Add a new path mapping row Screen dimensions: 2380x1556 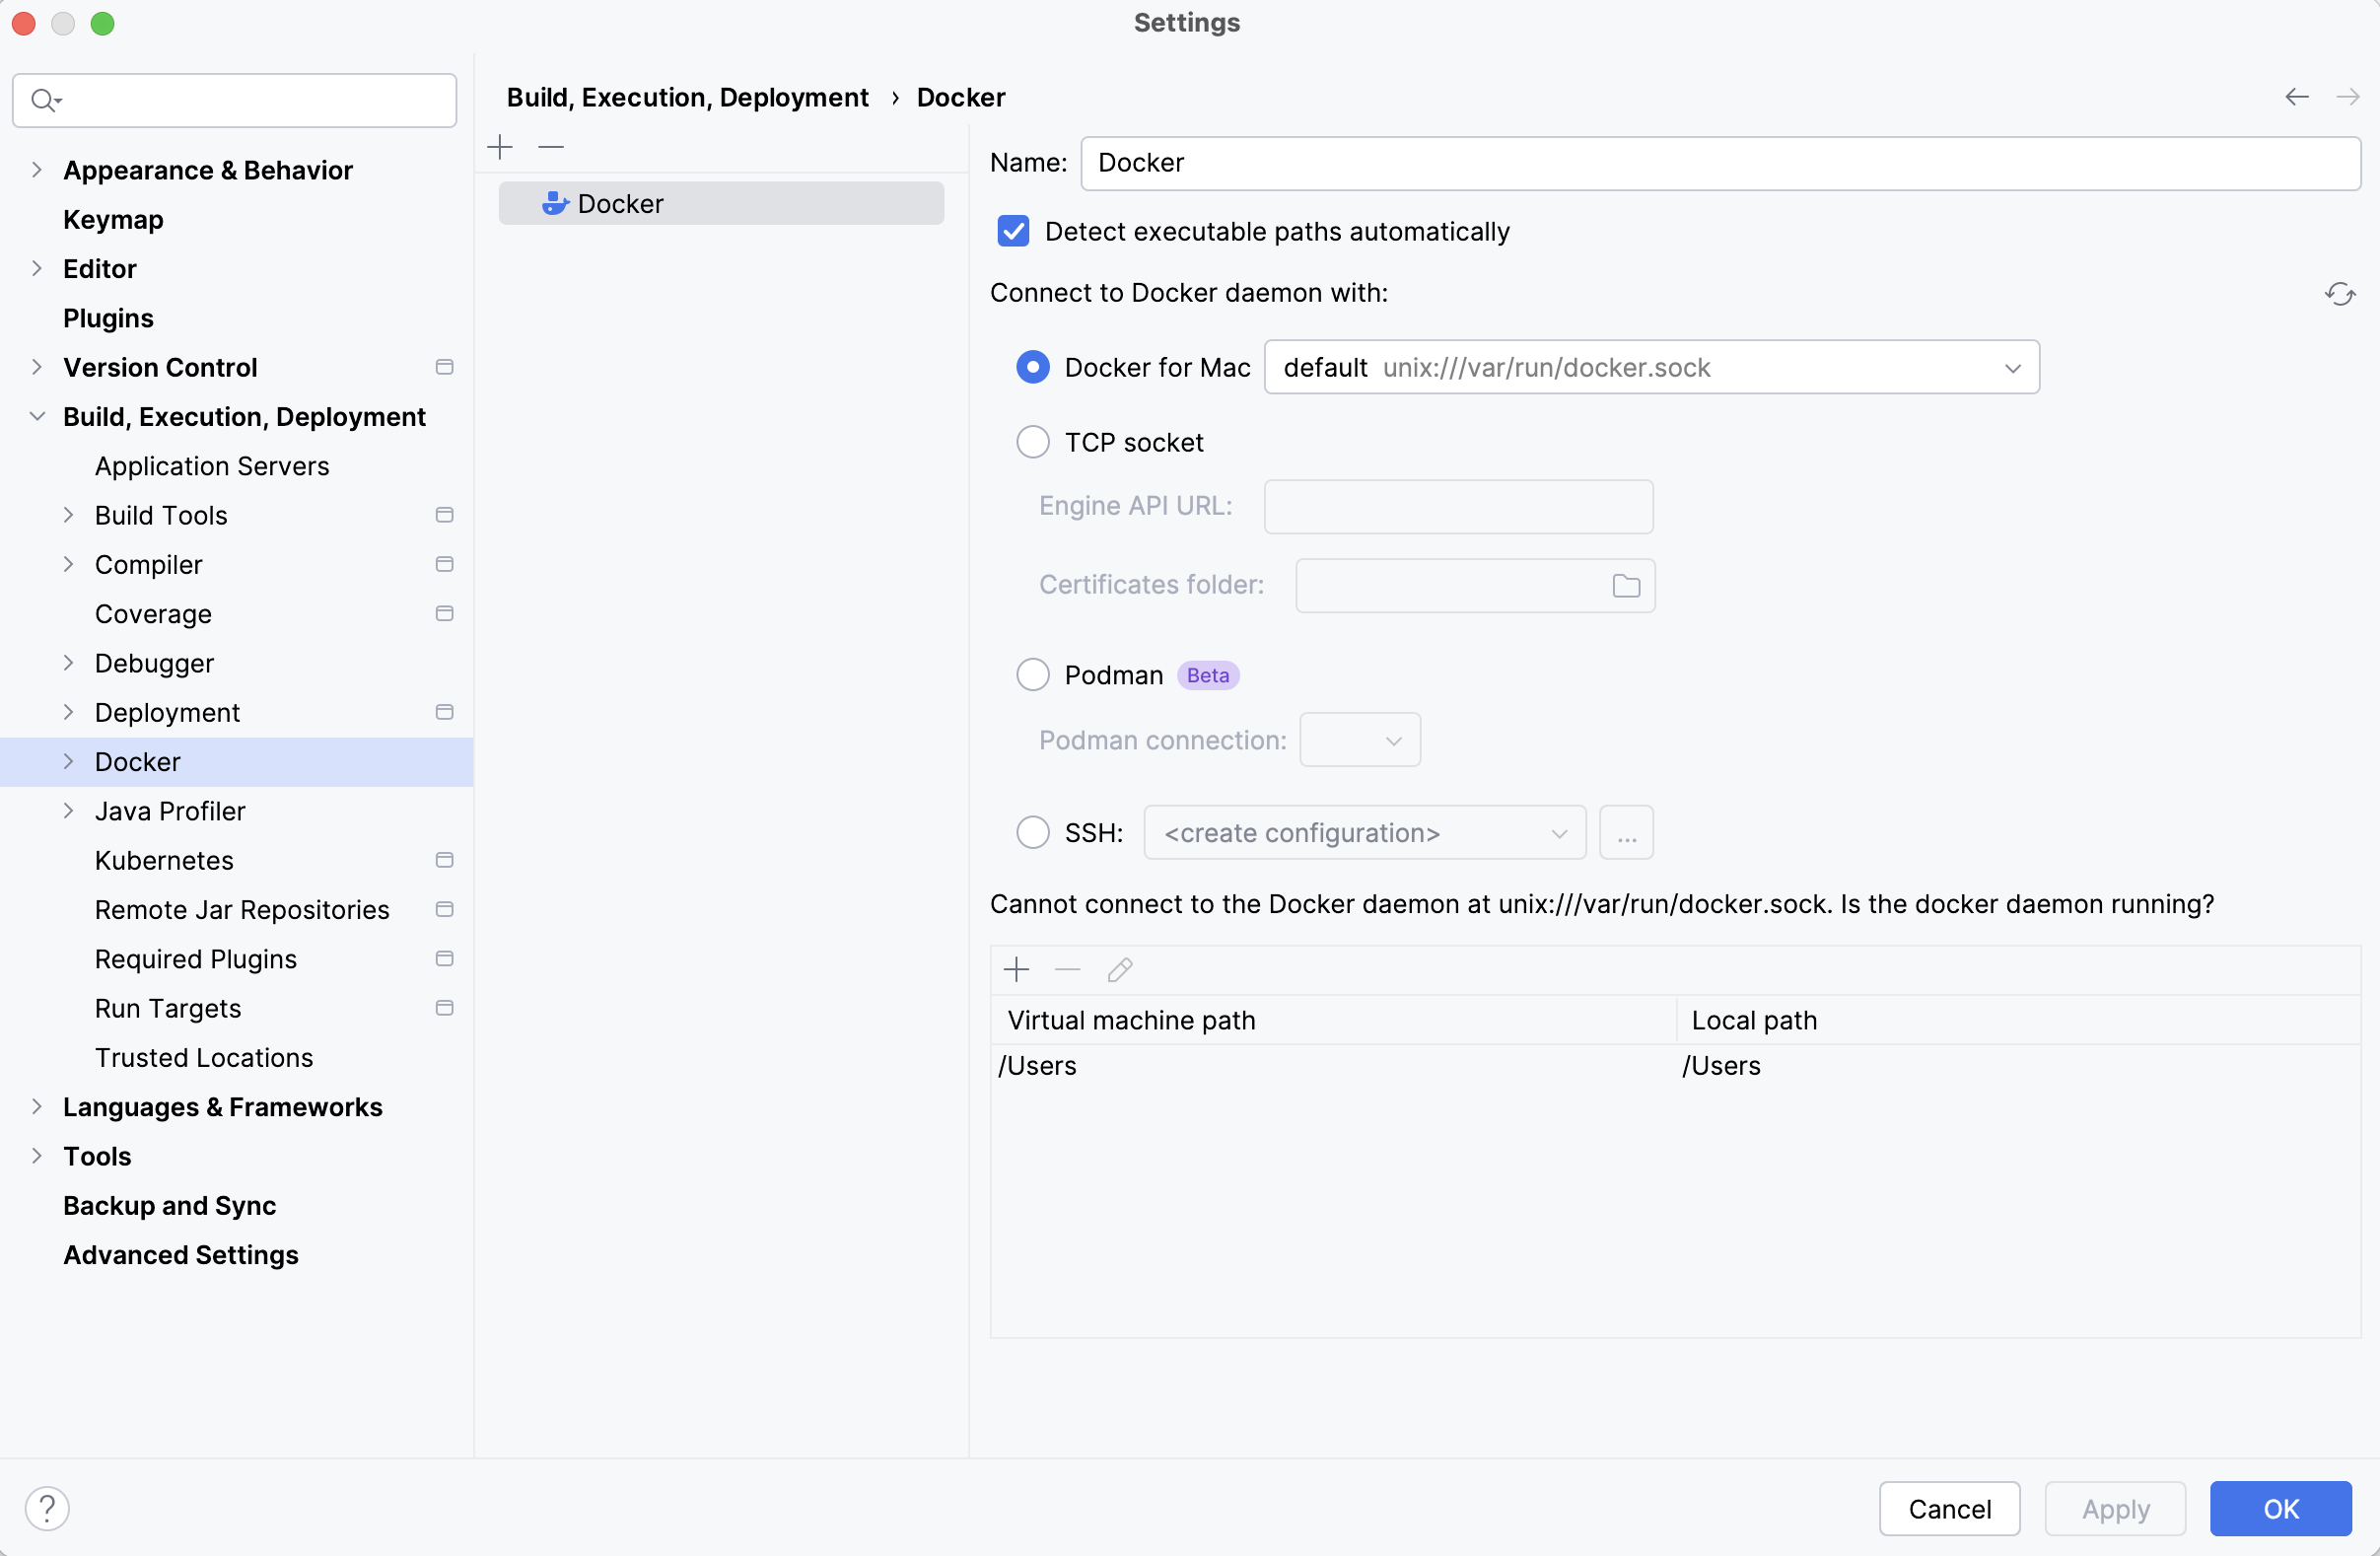click(1016, 969)
